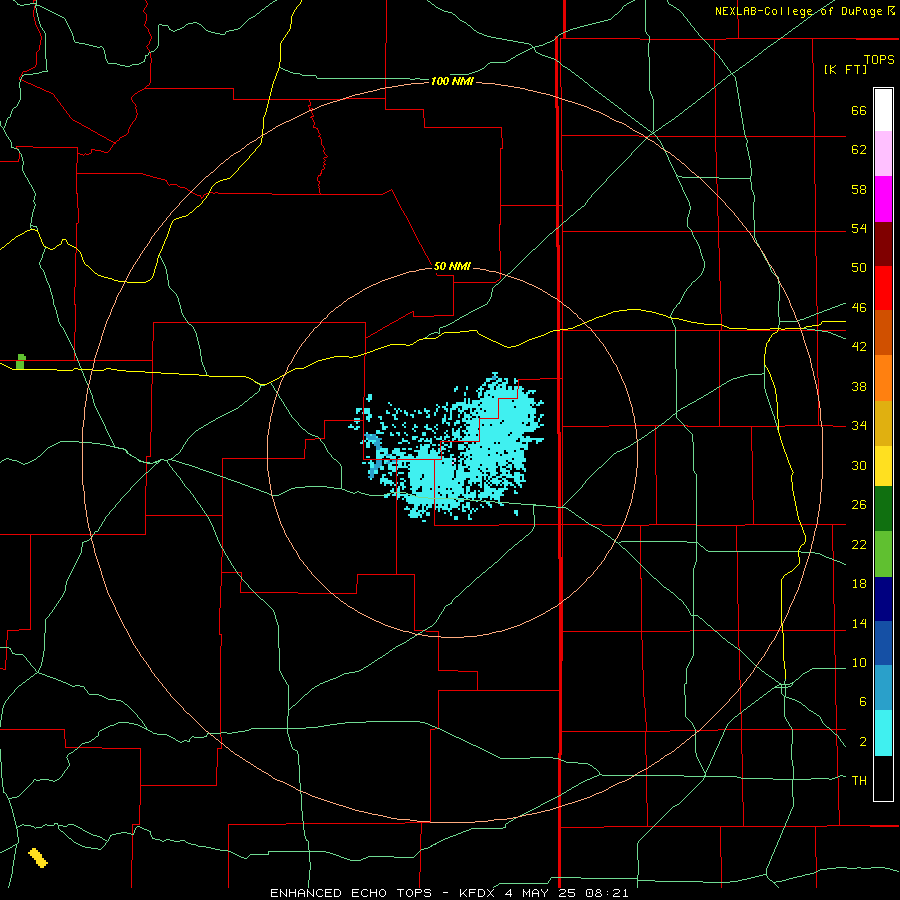Click the 'ENHANCED ECHO TOPS' caption text
The image size is (900, 900).
click(356, 893)
